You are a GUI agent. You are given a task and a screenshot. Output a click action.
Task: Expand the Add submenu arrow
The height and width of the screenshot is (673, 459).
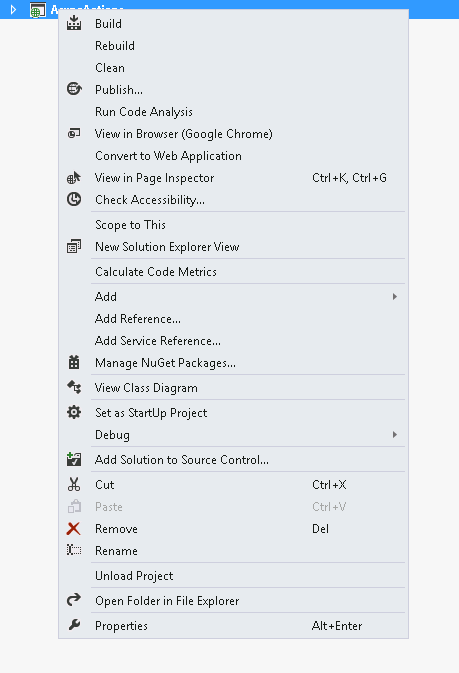pyautogui.click(x=395, y=297)
